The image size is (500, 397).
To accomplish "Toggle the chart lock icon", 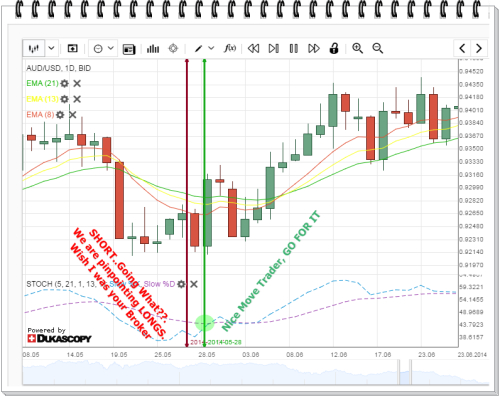I will [x=334, y=49].
